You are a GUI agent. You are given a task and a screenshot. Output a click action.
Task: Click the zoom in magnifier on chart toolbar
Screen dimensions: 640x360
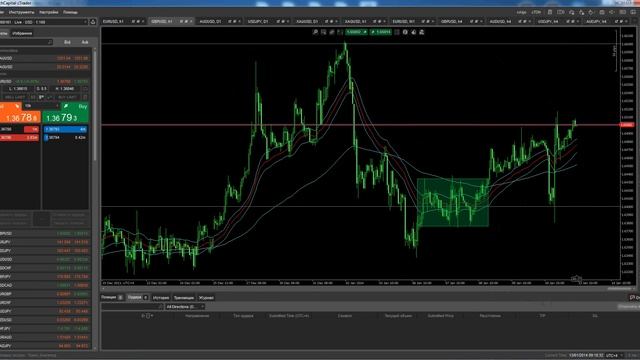point(315,32)
